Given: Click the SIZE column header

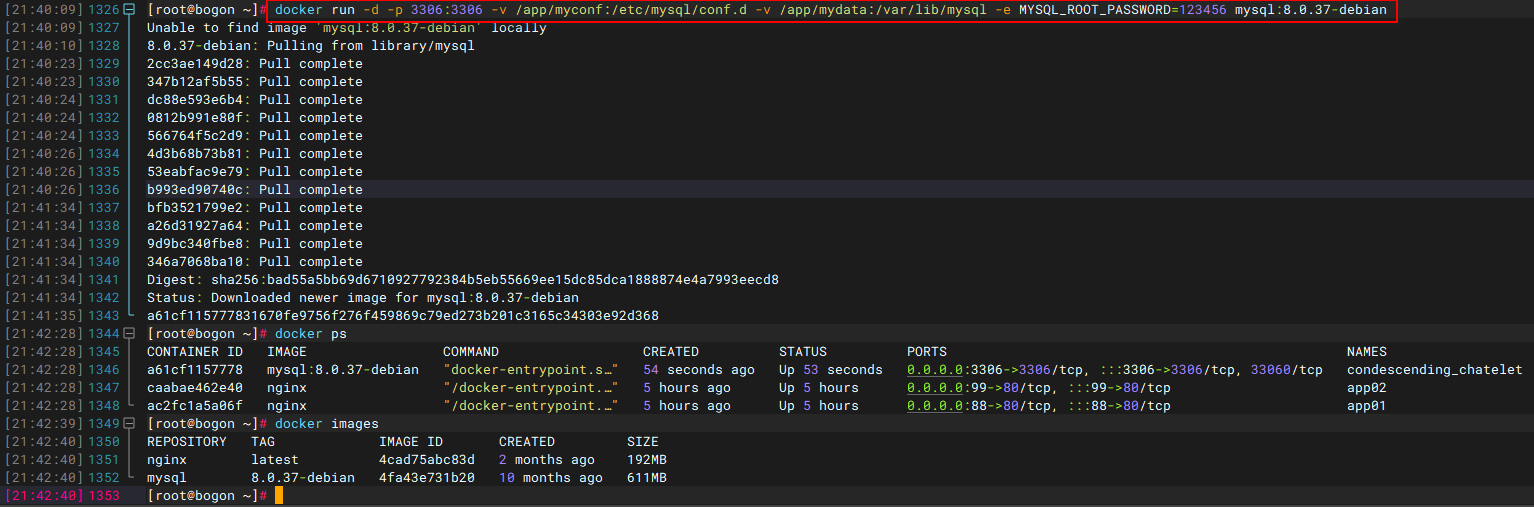Looking at the screenshot, I should pyautogui.click(x=643, y=442).
